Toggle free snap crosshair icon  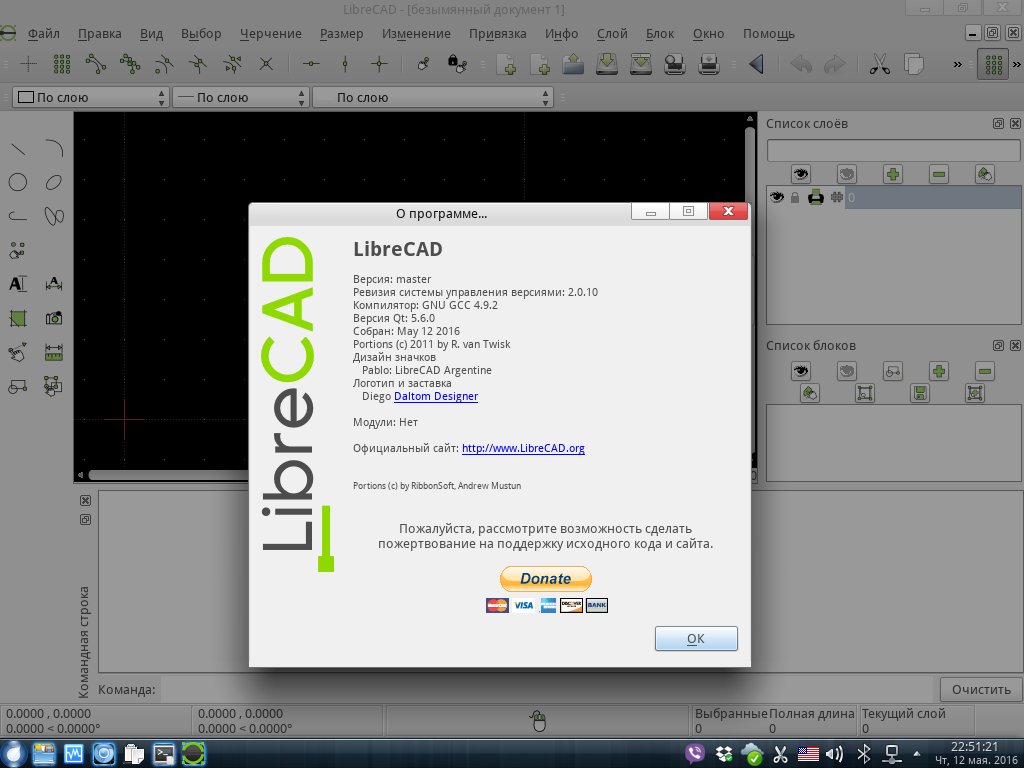pyautogui.click(x=29, y=64)
